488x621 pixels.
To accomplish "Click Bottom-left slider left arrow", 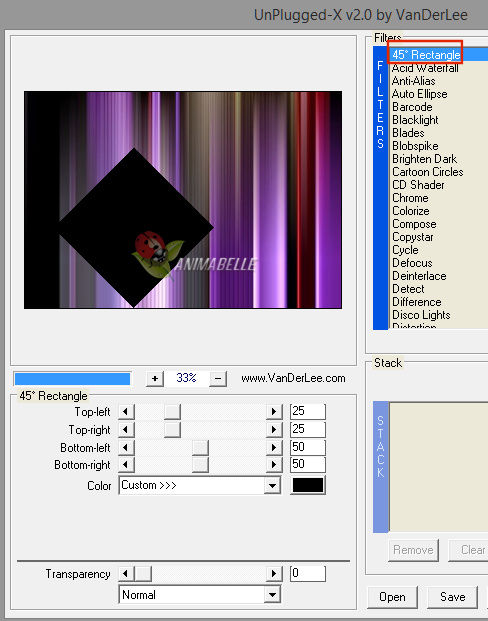I will [126, 448].
